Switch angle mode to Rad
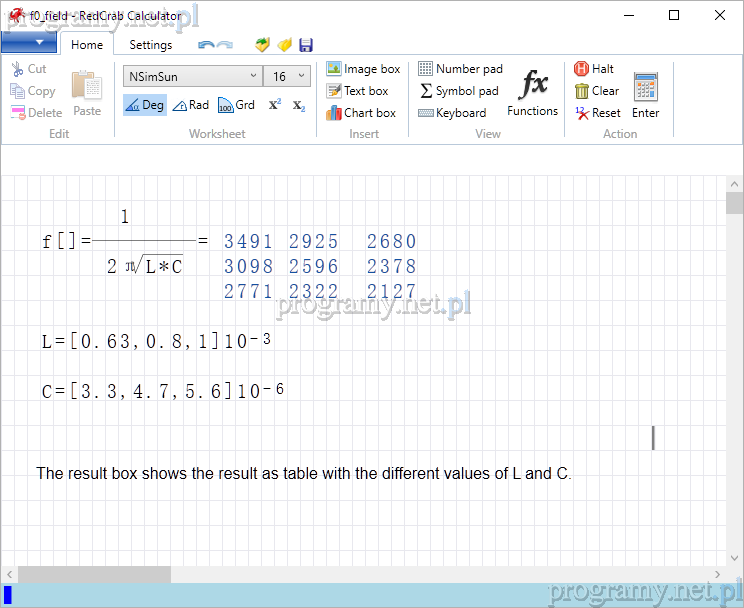Viewport: 744px width, 608px height. (190, 105)
